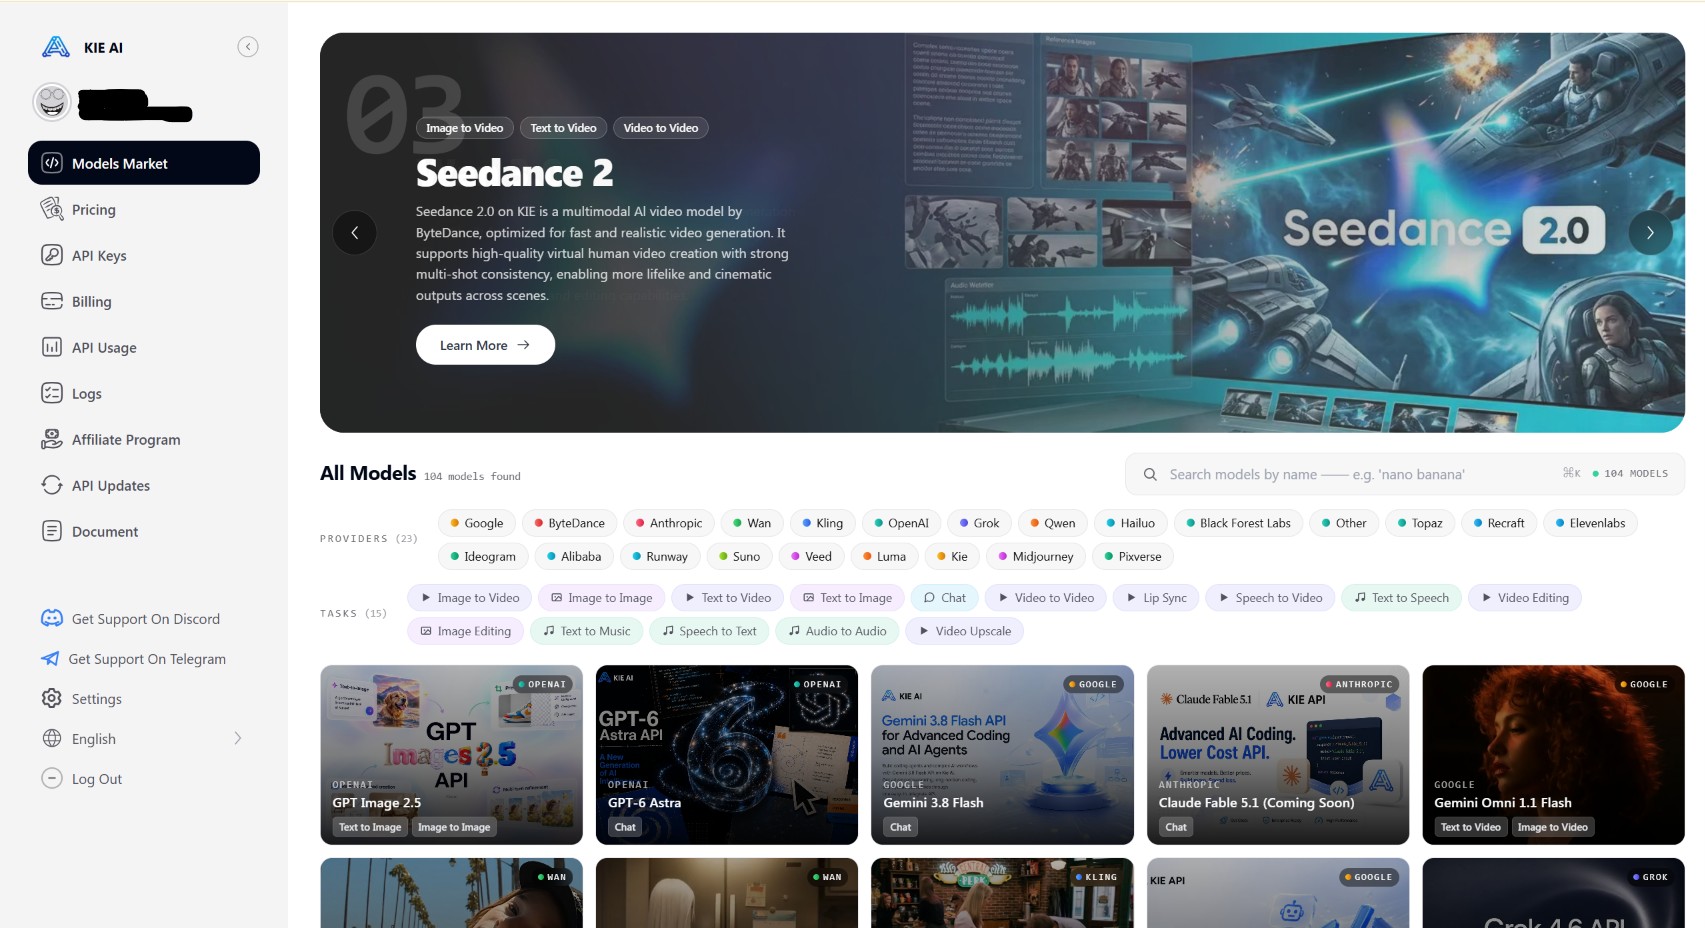Filter tasks by Audio to Audio
Viewport: 1705px width, 928px height.
tap(837, 631)
